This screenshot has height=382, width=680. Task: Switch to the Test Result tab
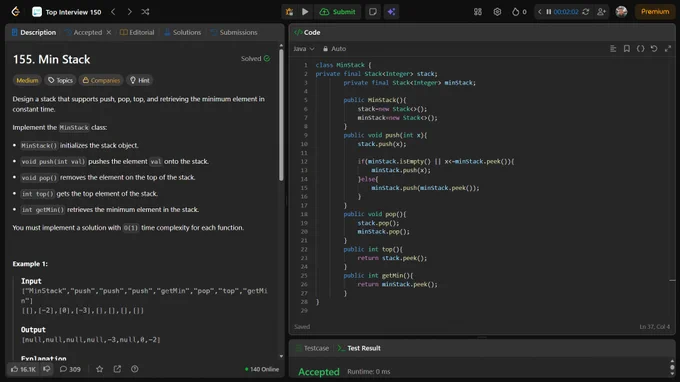click(x=359, y=348)
